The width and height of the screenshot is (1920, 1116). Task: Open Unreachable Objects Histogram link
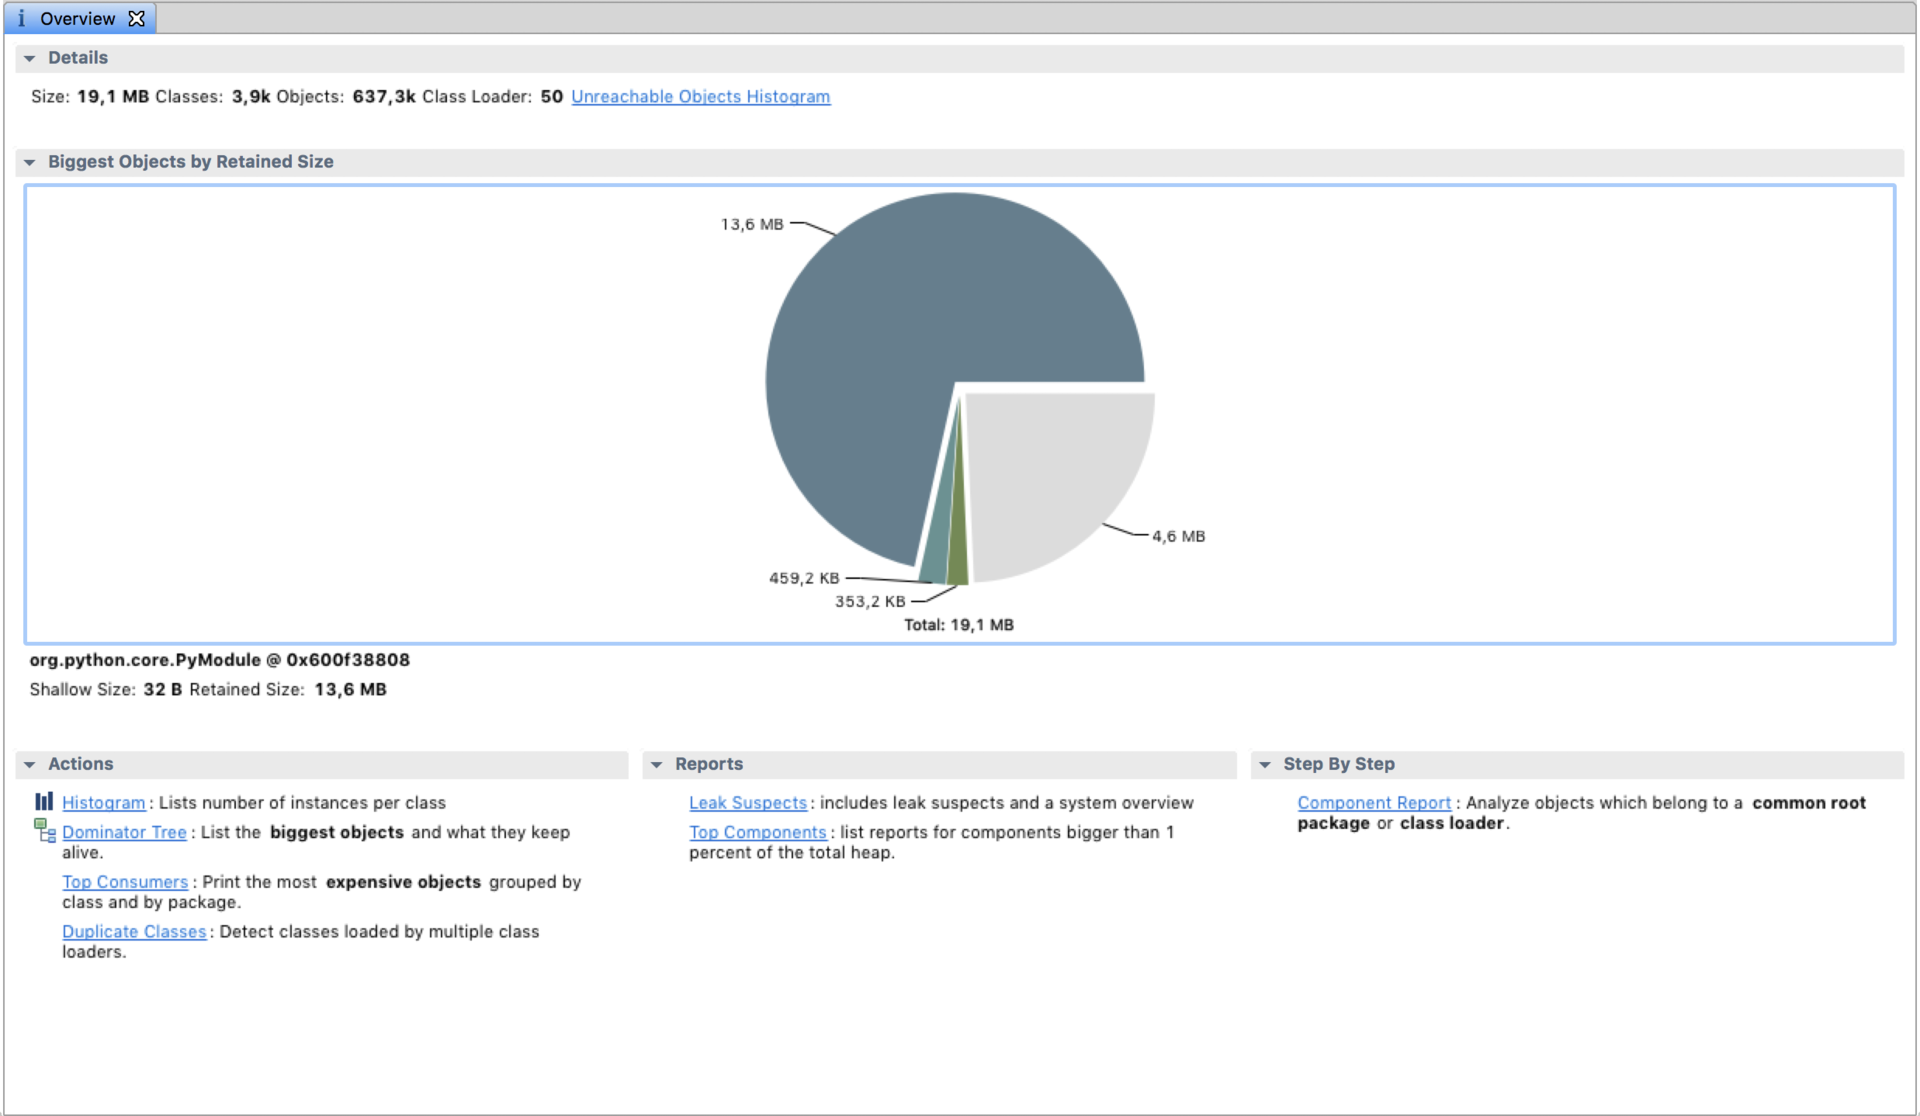[x=700, y=97]
